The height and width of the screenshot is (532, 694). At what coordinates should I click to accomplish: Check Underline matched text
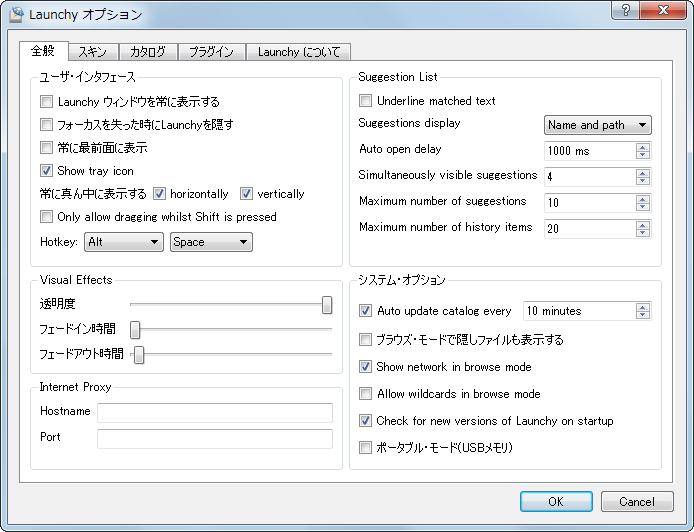(x=365, y=101)
